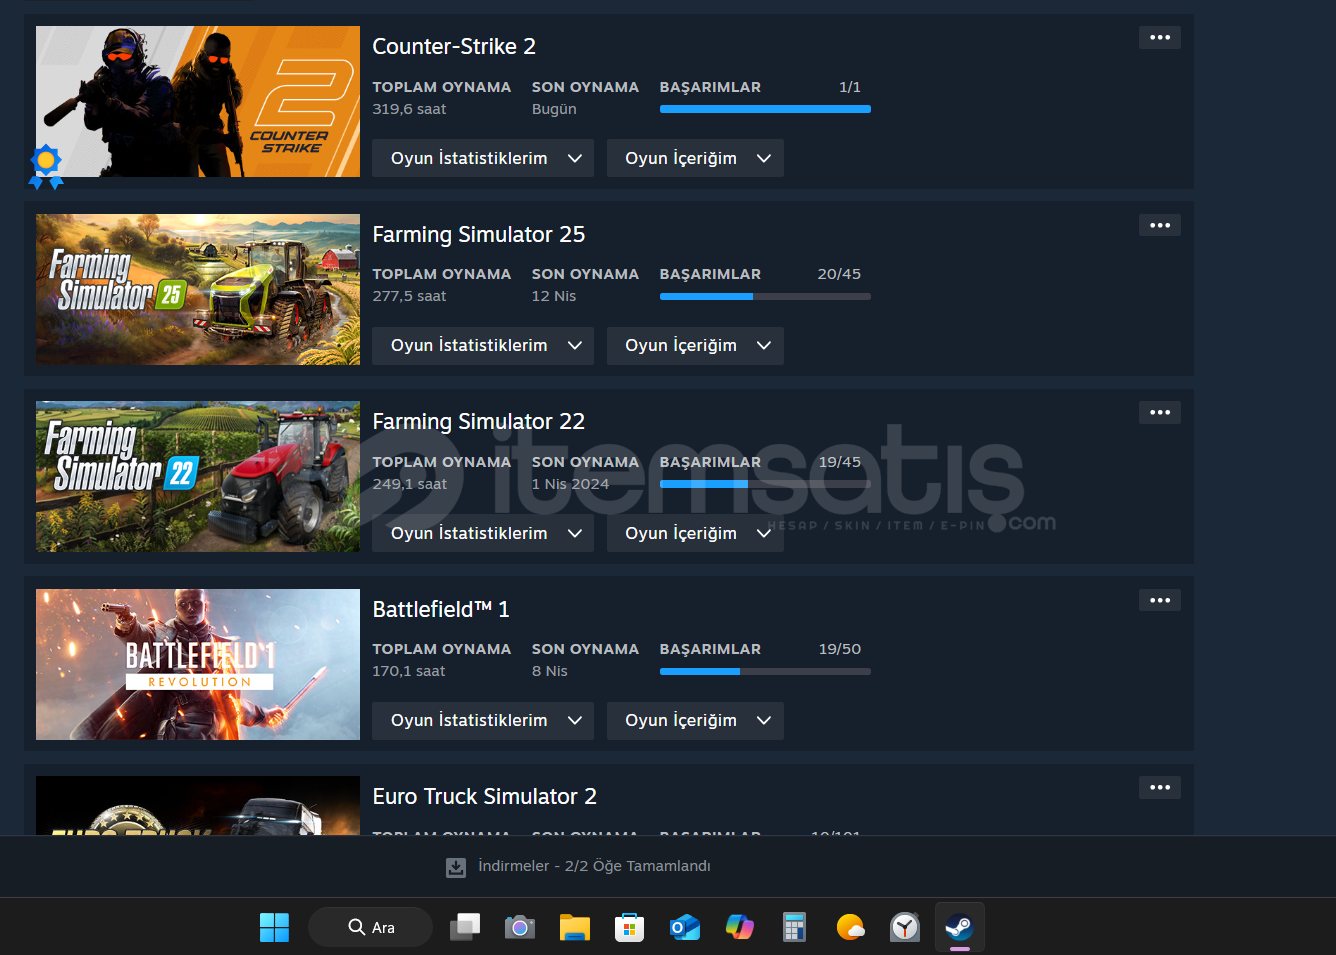This screenshot has width=1336, height=955.
Task: Open the Farming Simulator 22 title link
Action: point(479,421)
